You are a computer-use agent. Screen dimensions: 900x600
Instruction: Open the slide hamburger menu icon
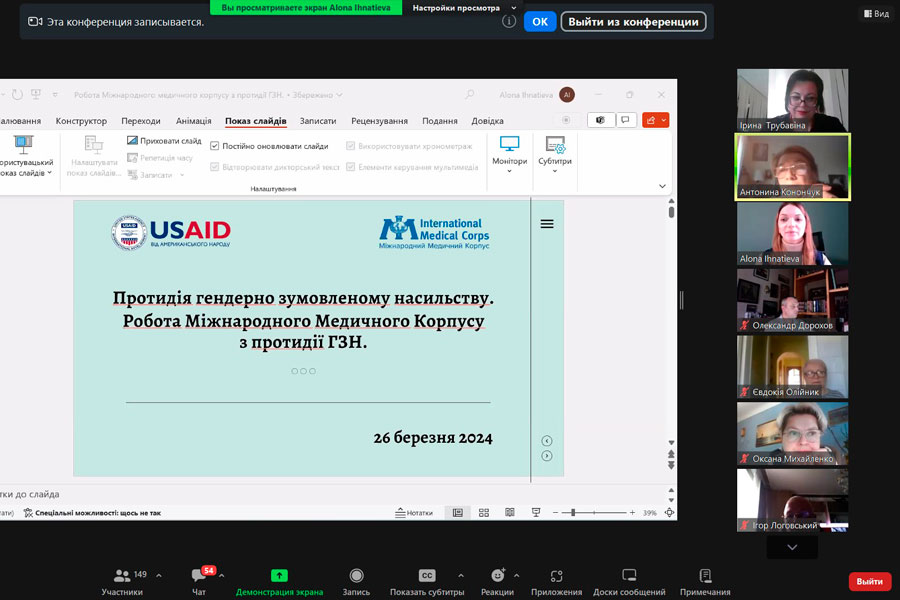547,224
